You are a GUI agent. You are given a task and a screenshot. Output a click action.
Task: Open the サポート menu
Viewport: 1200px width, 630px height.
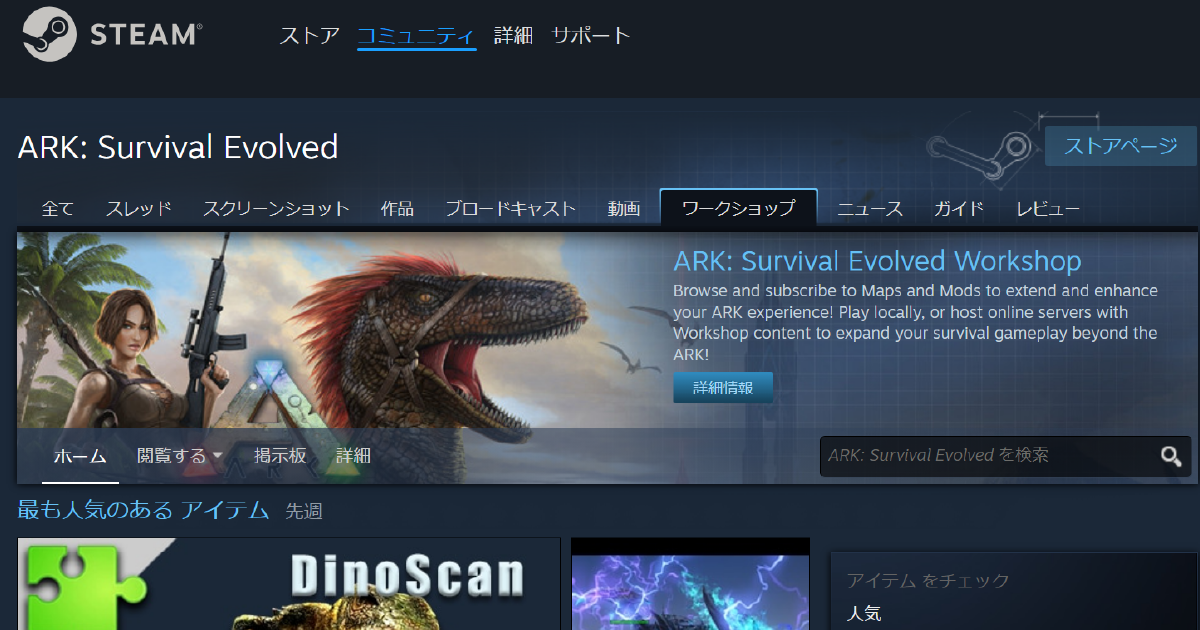pos(591,36)
